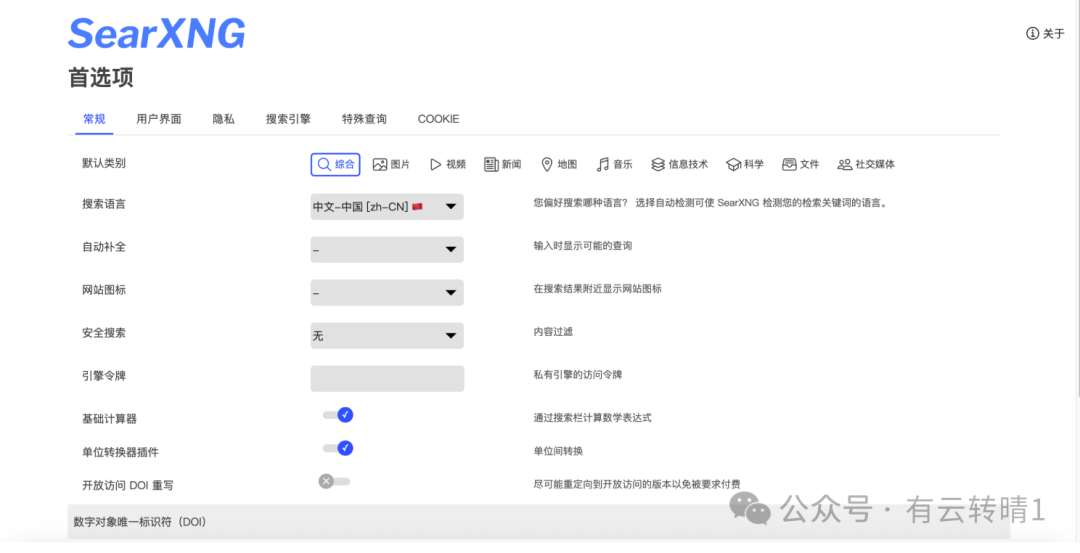1080x553 pixels.
Task: Click the 默认类别 label
Action: coord(104,163)
